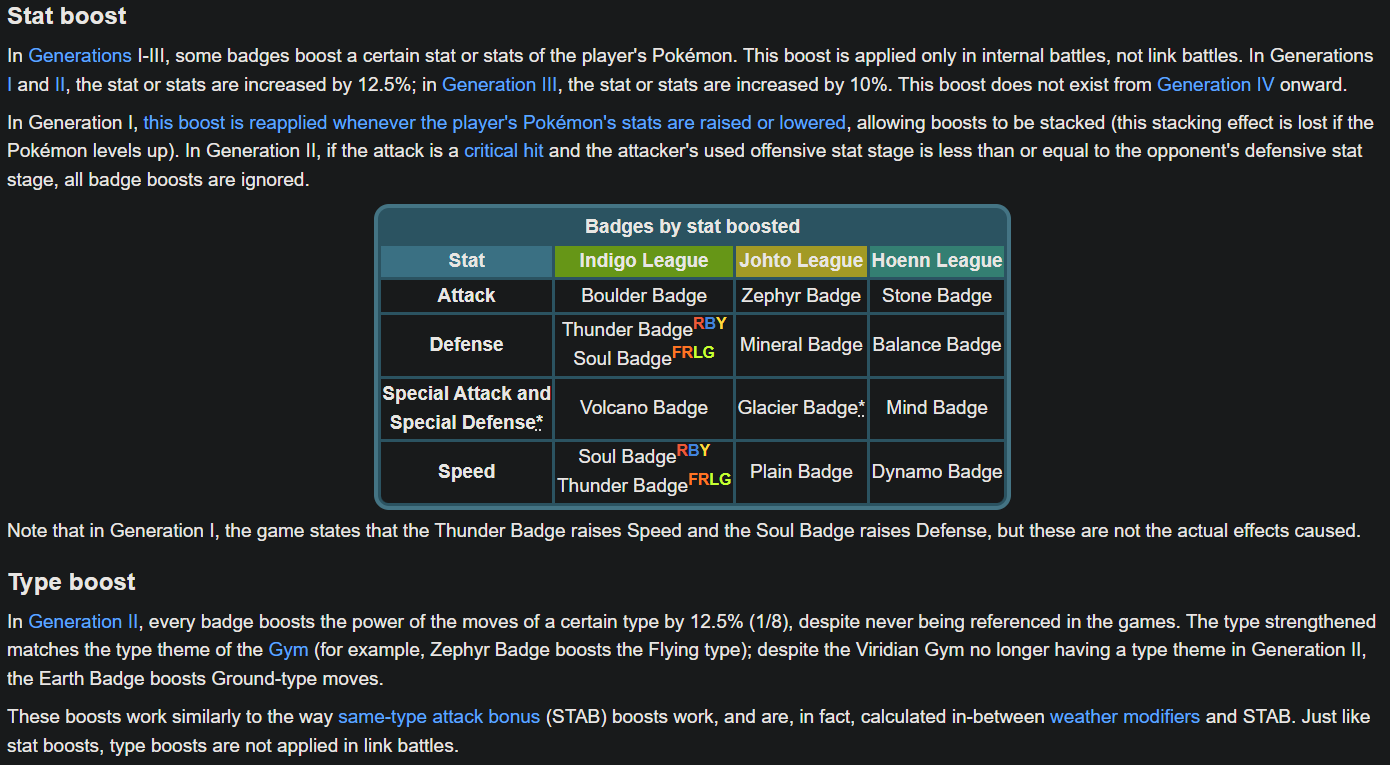Image resolution: width=1390 pixels, height=765 pixels.
Task: Click the Plain Badge cell
Action: tap(801, 472)
